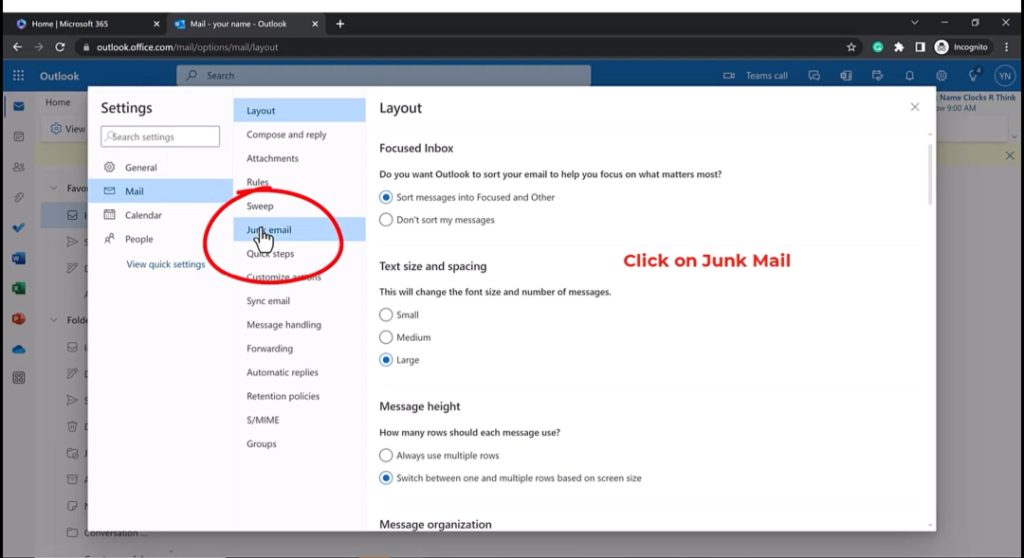Select Always use multiple rows option

[386, 456]
